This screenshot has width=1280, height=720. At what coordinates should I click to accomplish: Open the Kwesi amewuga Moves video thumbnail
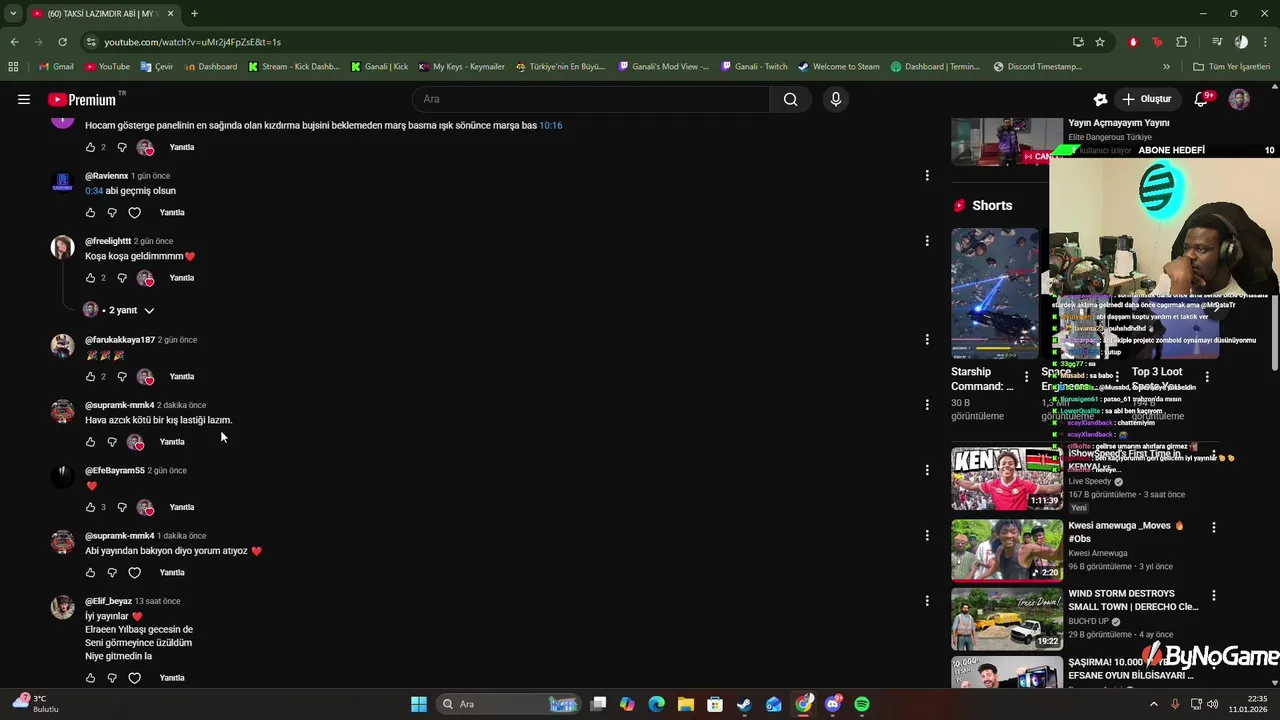tap(1007, 549)
